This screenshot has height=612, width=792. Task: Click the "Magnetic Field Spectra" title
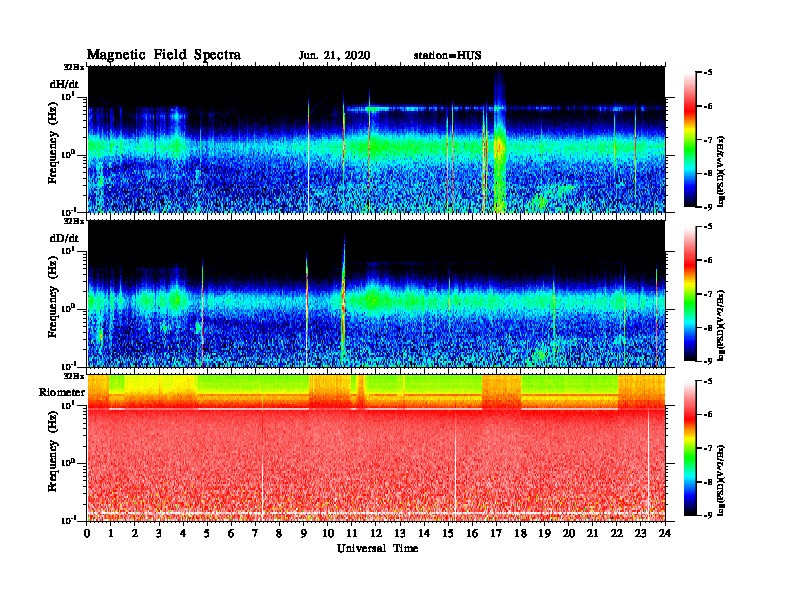tap(164, 55)
